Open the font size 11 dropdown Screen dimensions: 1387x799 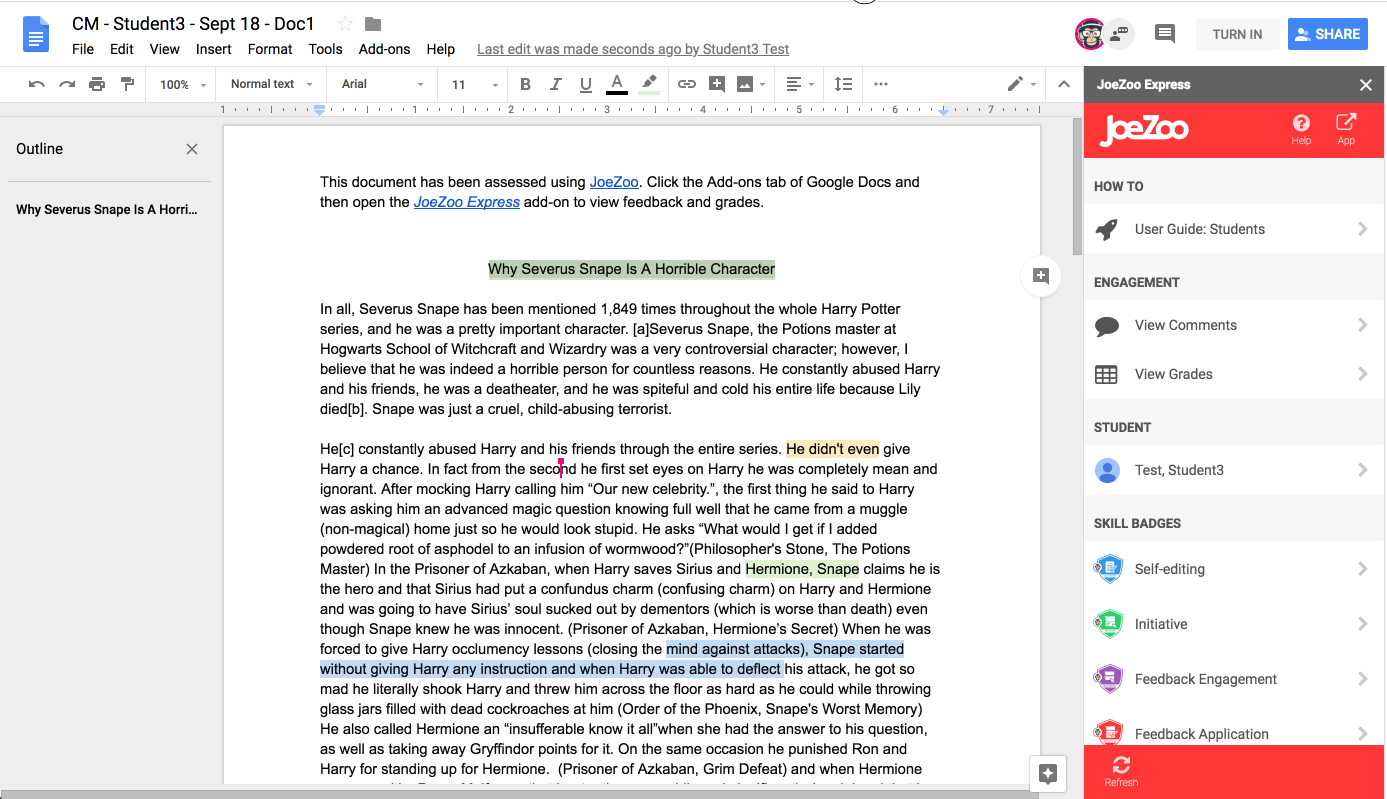pos(474,84)
